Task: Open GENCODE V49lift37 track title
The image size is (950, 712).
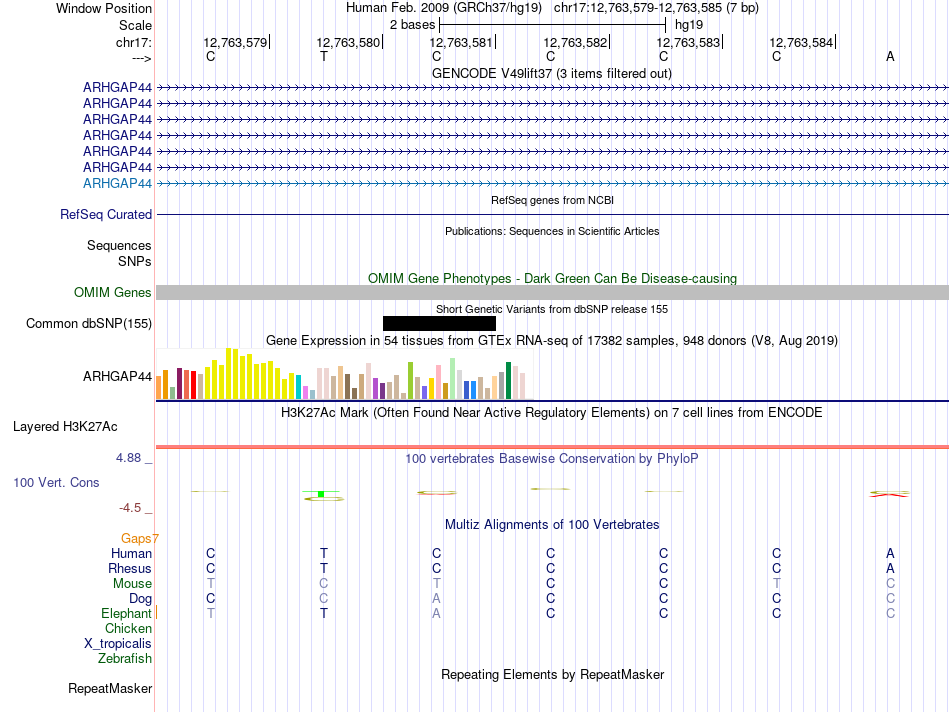Action: [552, 73]
